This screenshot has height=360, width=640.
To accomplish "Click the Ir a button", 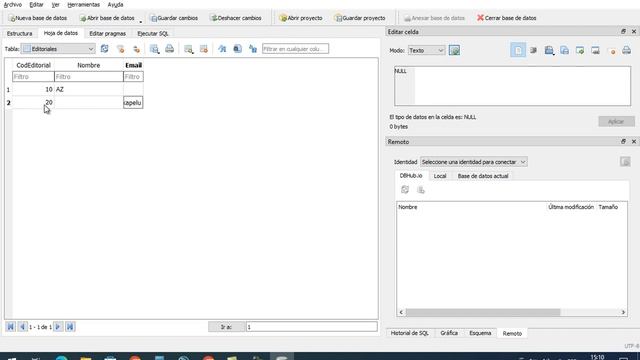I will tap(226, 327).
